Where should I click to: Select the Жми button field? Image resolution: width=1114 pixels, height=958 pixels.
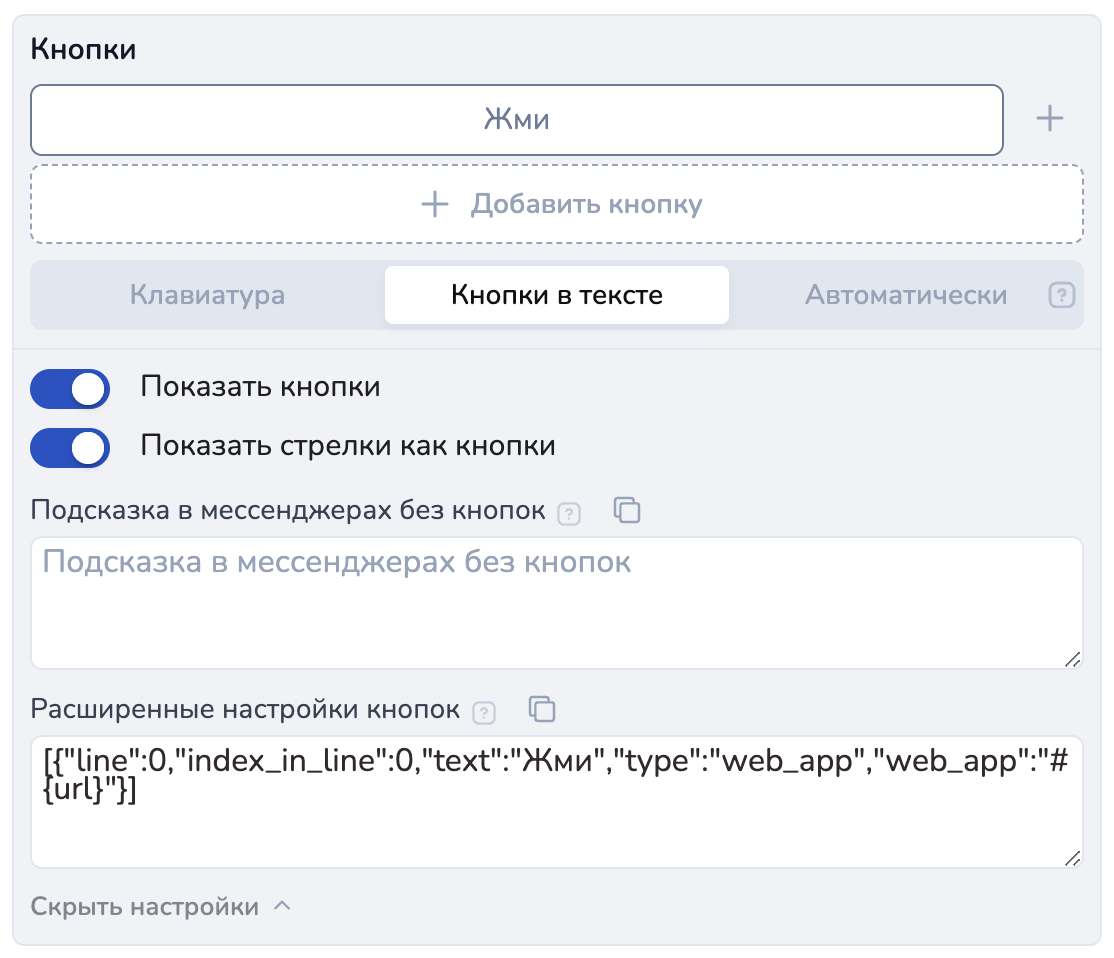(516, 120)
